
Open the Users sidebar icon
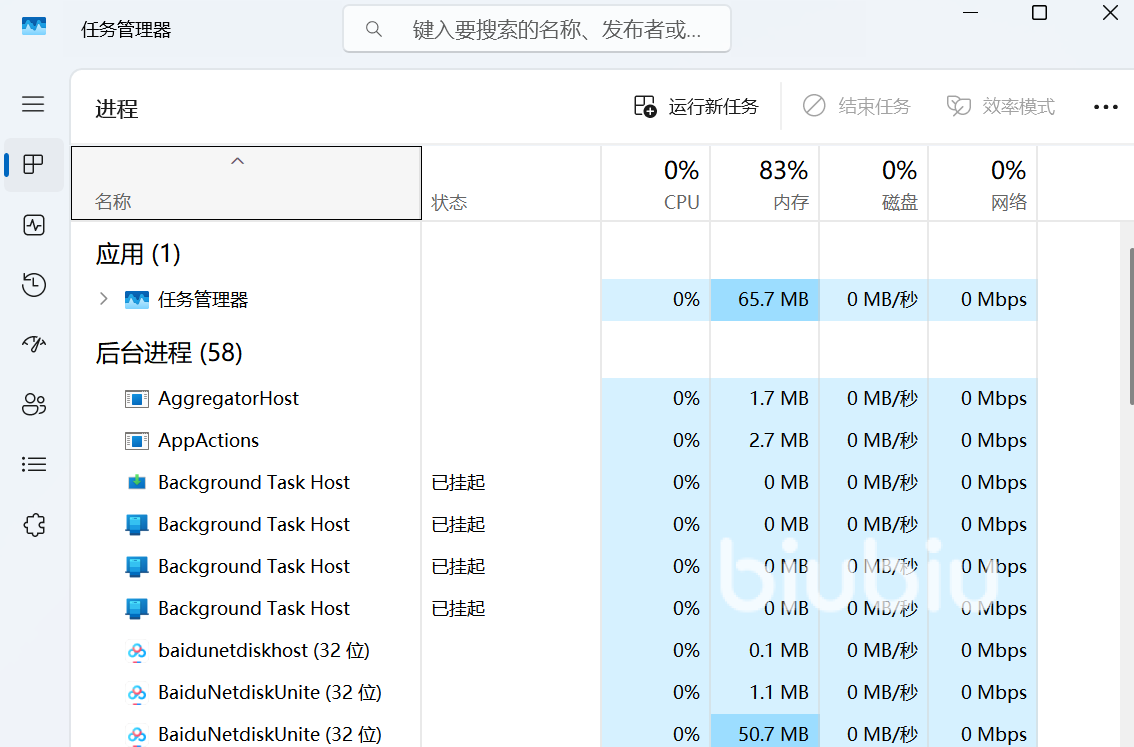[34, 404]
